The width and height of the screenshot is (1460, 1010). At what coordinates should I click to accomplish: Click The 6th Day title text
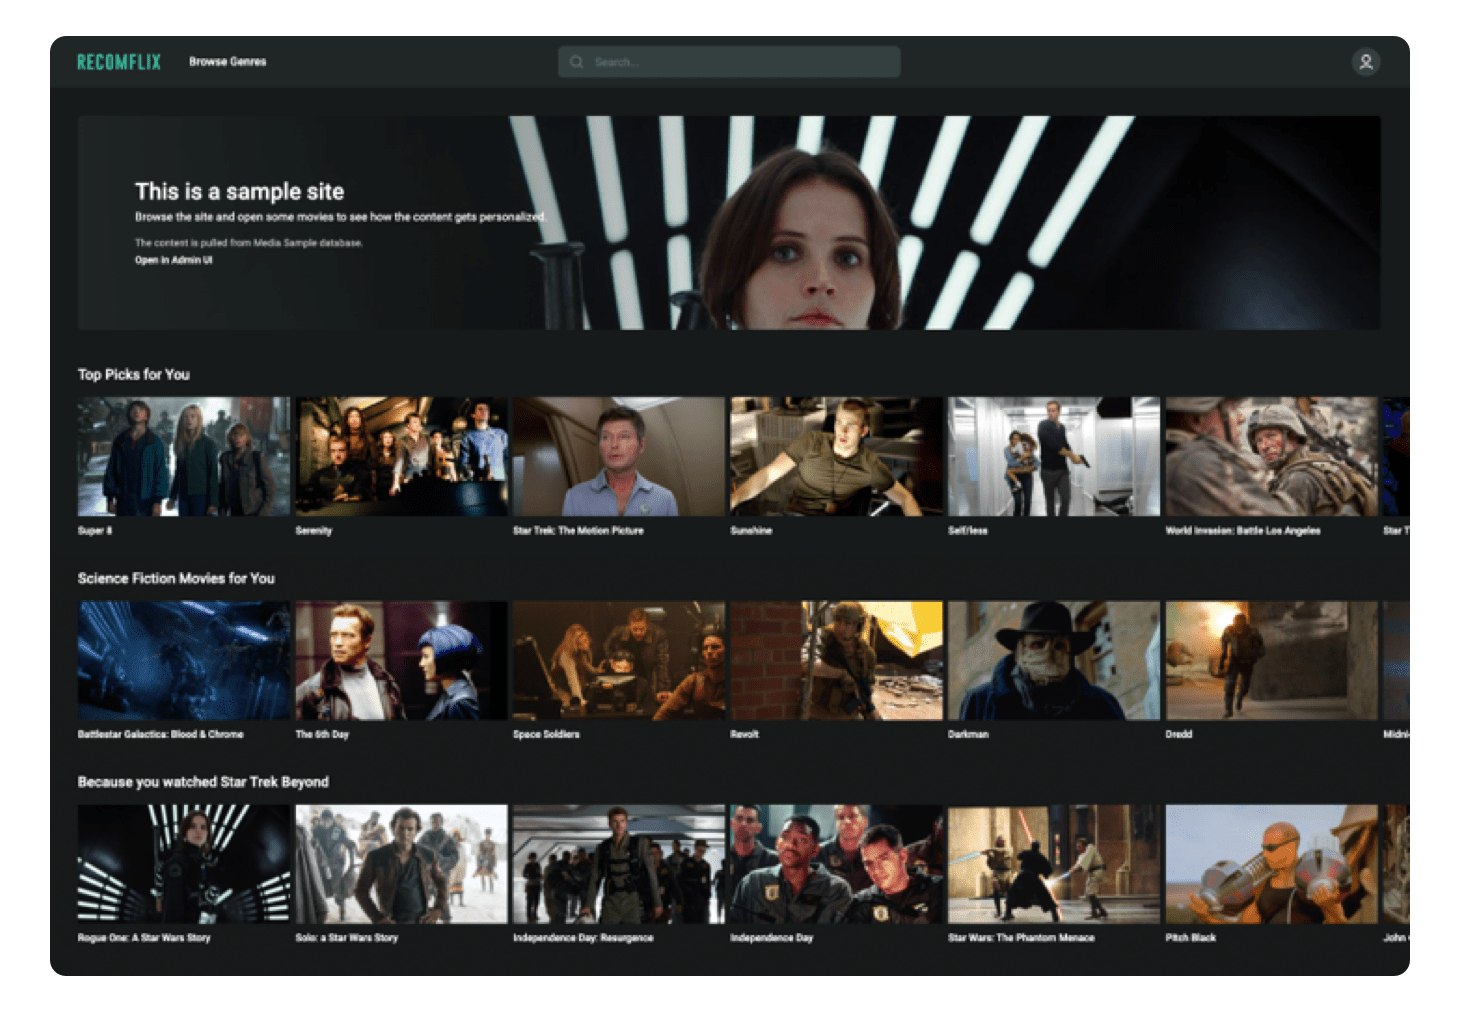[x=322, y=734]
